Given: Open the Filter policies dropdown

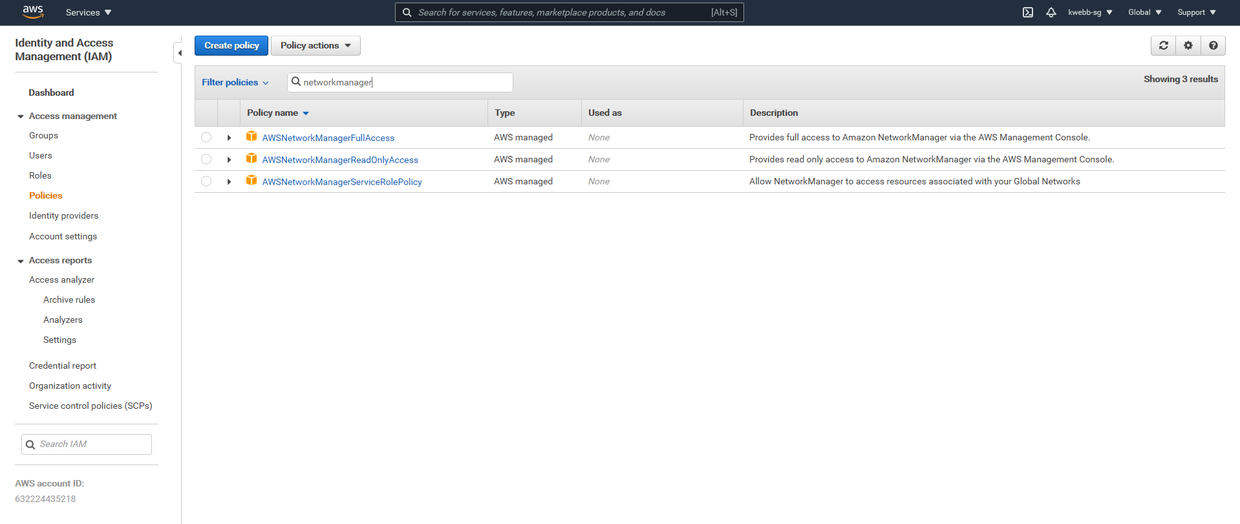Looking at the screenshot, I should tap(235, 82).
